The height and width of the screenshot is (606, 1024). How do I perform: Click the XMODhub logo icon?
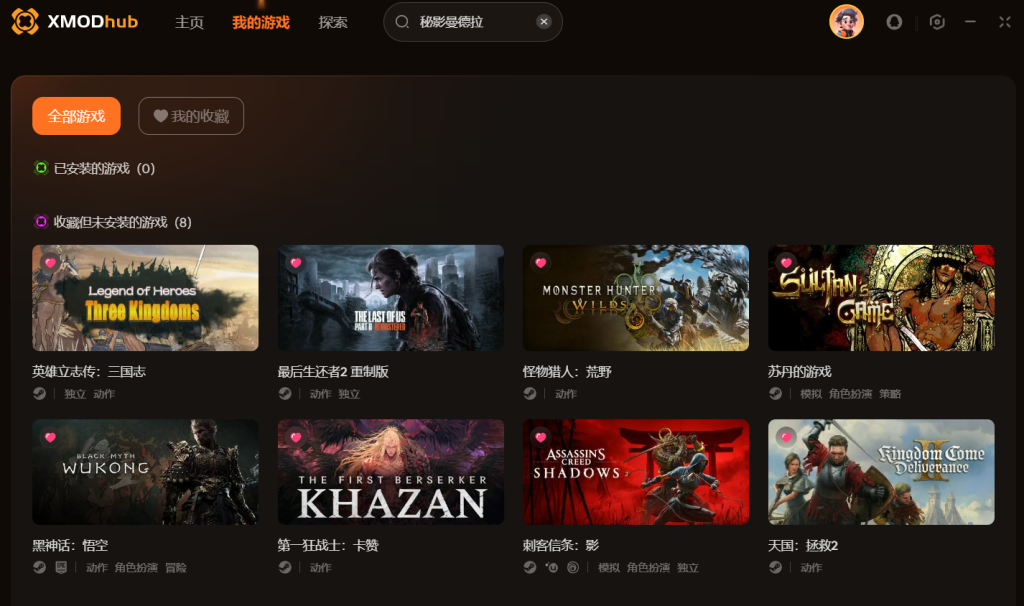tap(25, 22)
